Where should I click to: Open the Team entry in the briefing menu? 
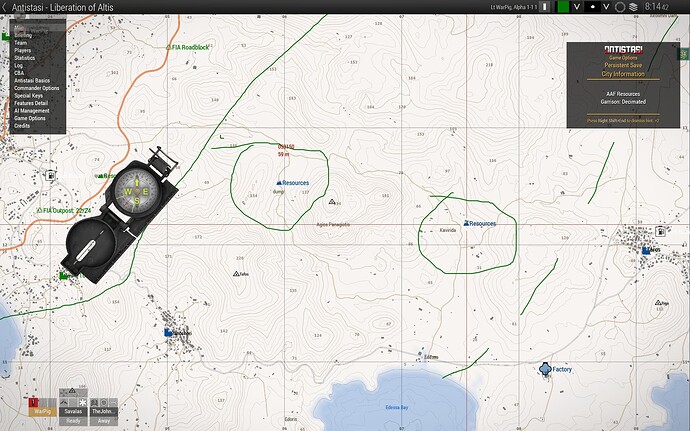(x=20, y=43)
